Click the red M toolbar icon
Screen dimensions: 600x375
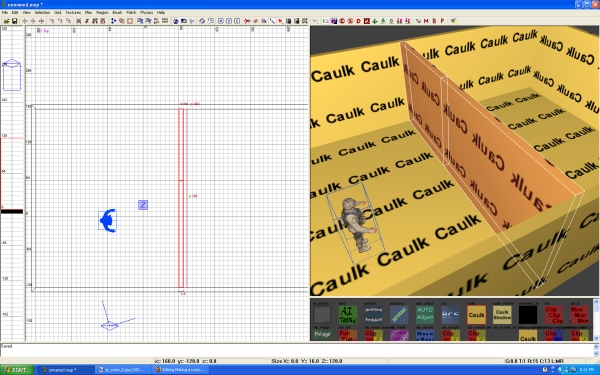pos(426,21)
